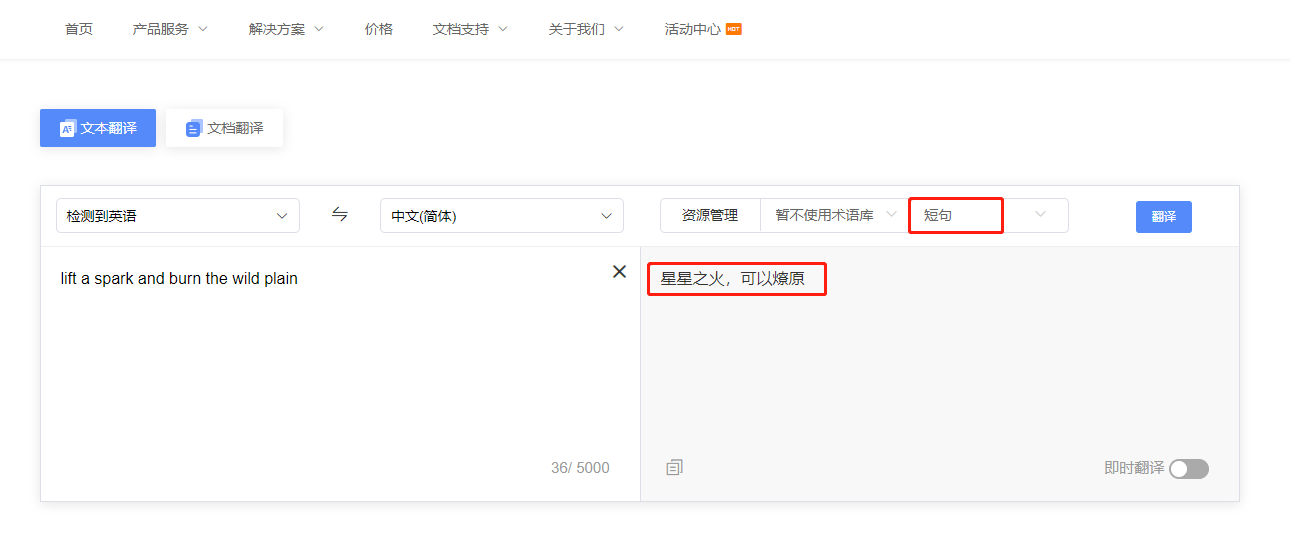Open the 短句 mode dropdown
The image size is (1290, 537).
[x=987, y=215]
